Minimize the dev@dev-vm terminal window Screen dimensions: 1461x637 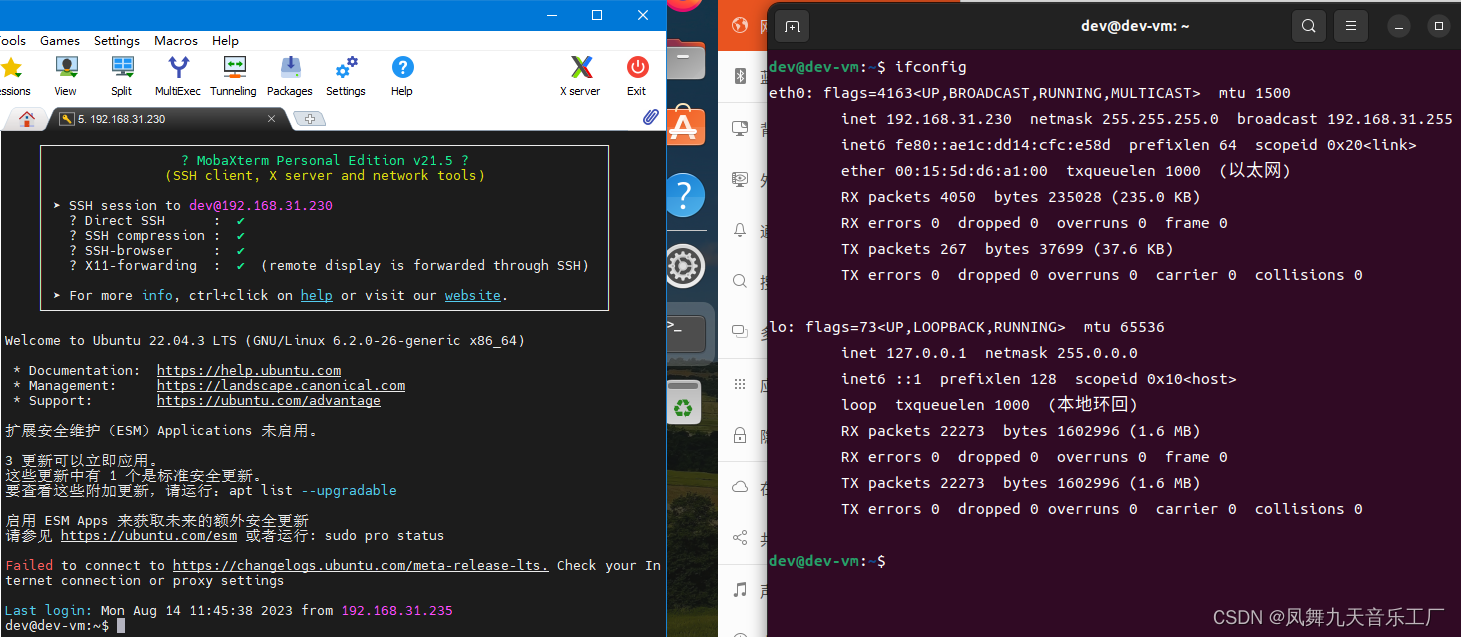click(1400, 26)
